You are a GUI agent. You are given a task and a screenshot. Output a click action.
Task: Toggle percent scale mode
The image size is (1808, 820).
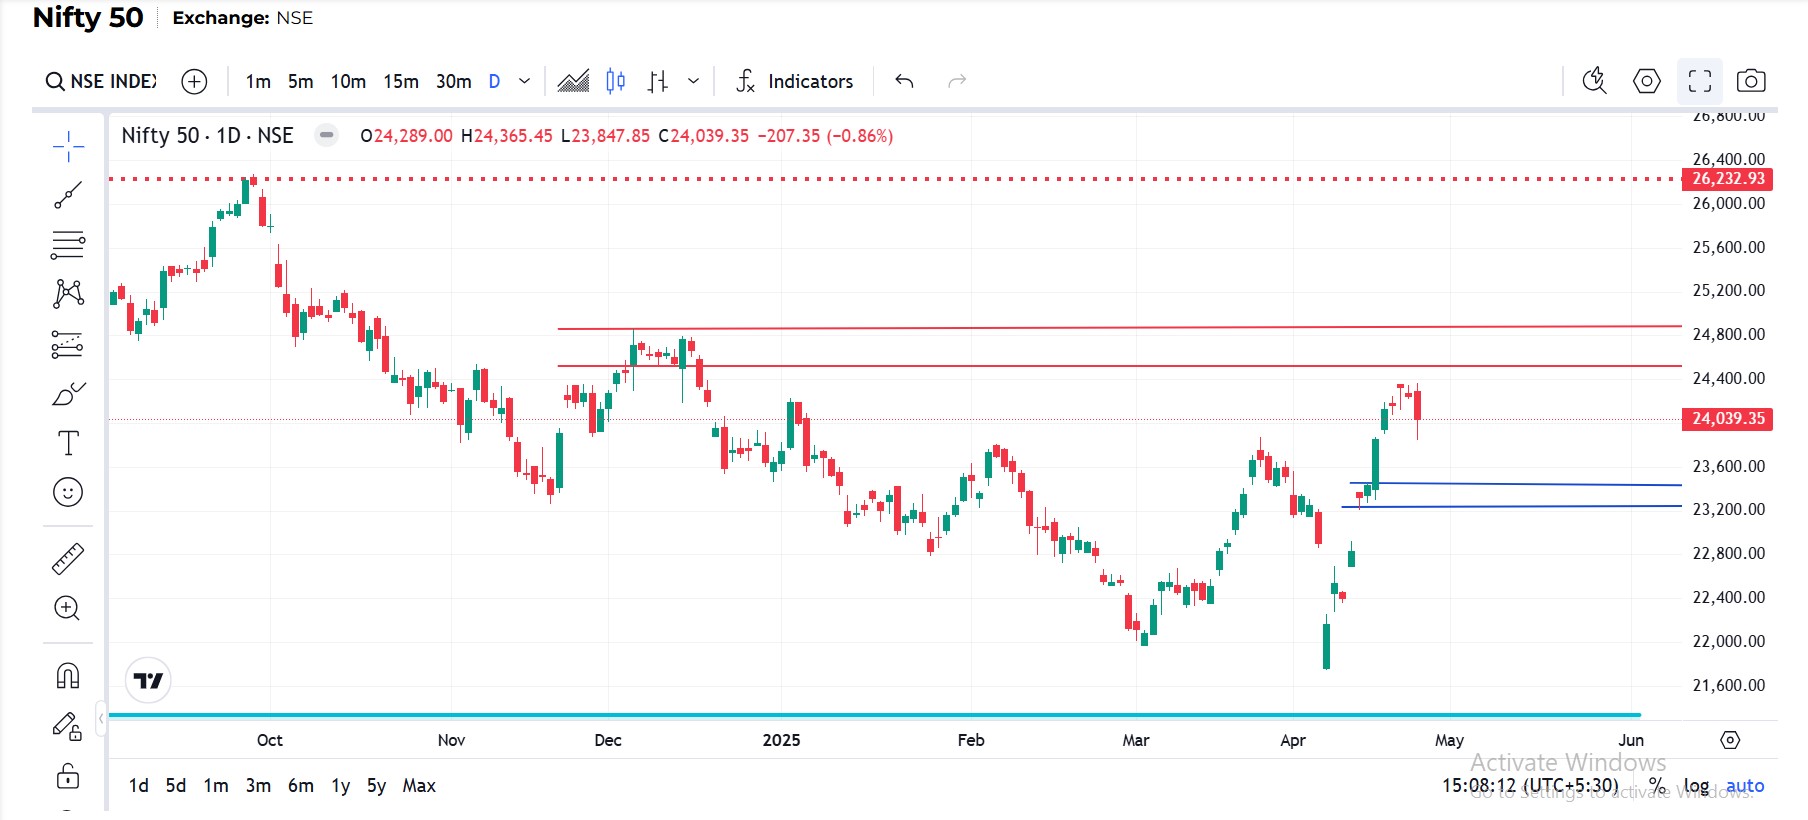(x=1657, y=786)
